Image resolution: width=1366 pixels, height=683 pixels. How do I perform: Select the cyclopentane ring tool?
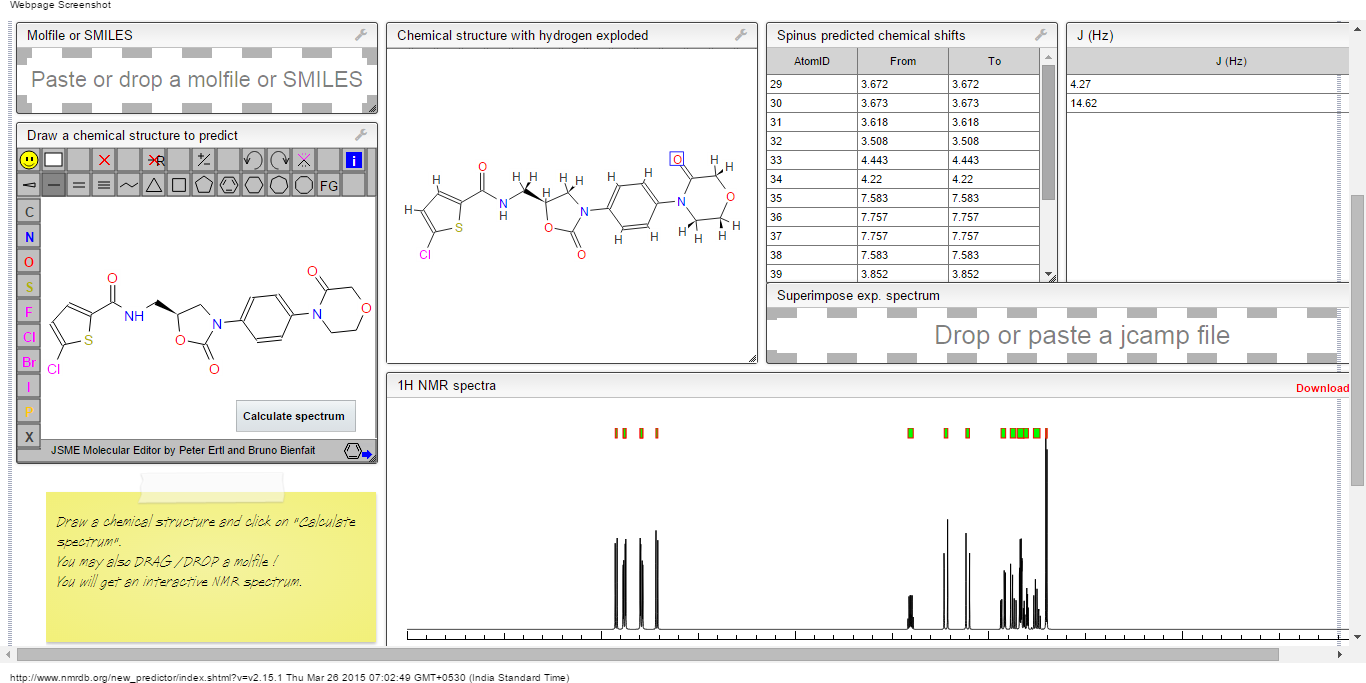pos(204,185)
